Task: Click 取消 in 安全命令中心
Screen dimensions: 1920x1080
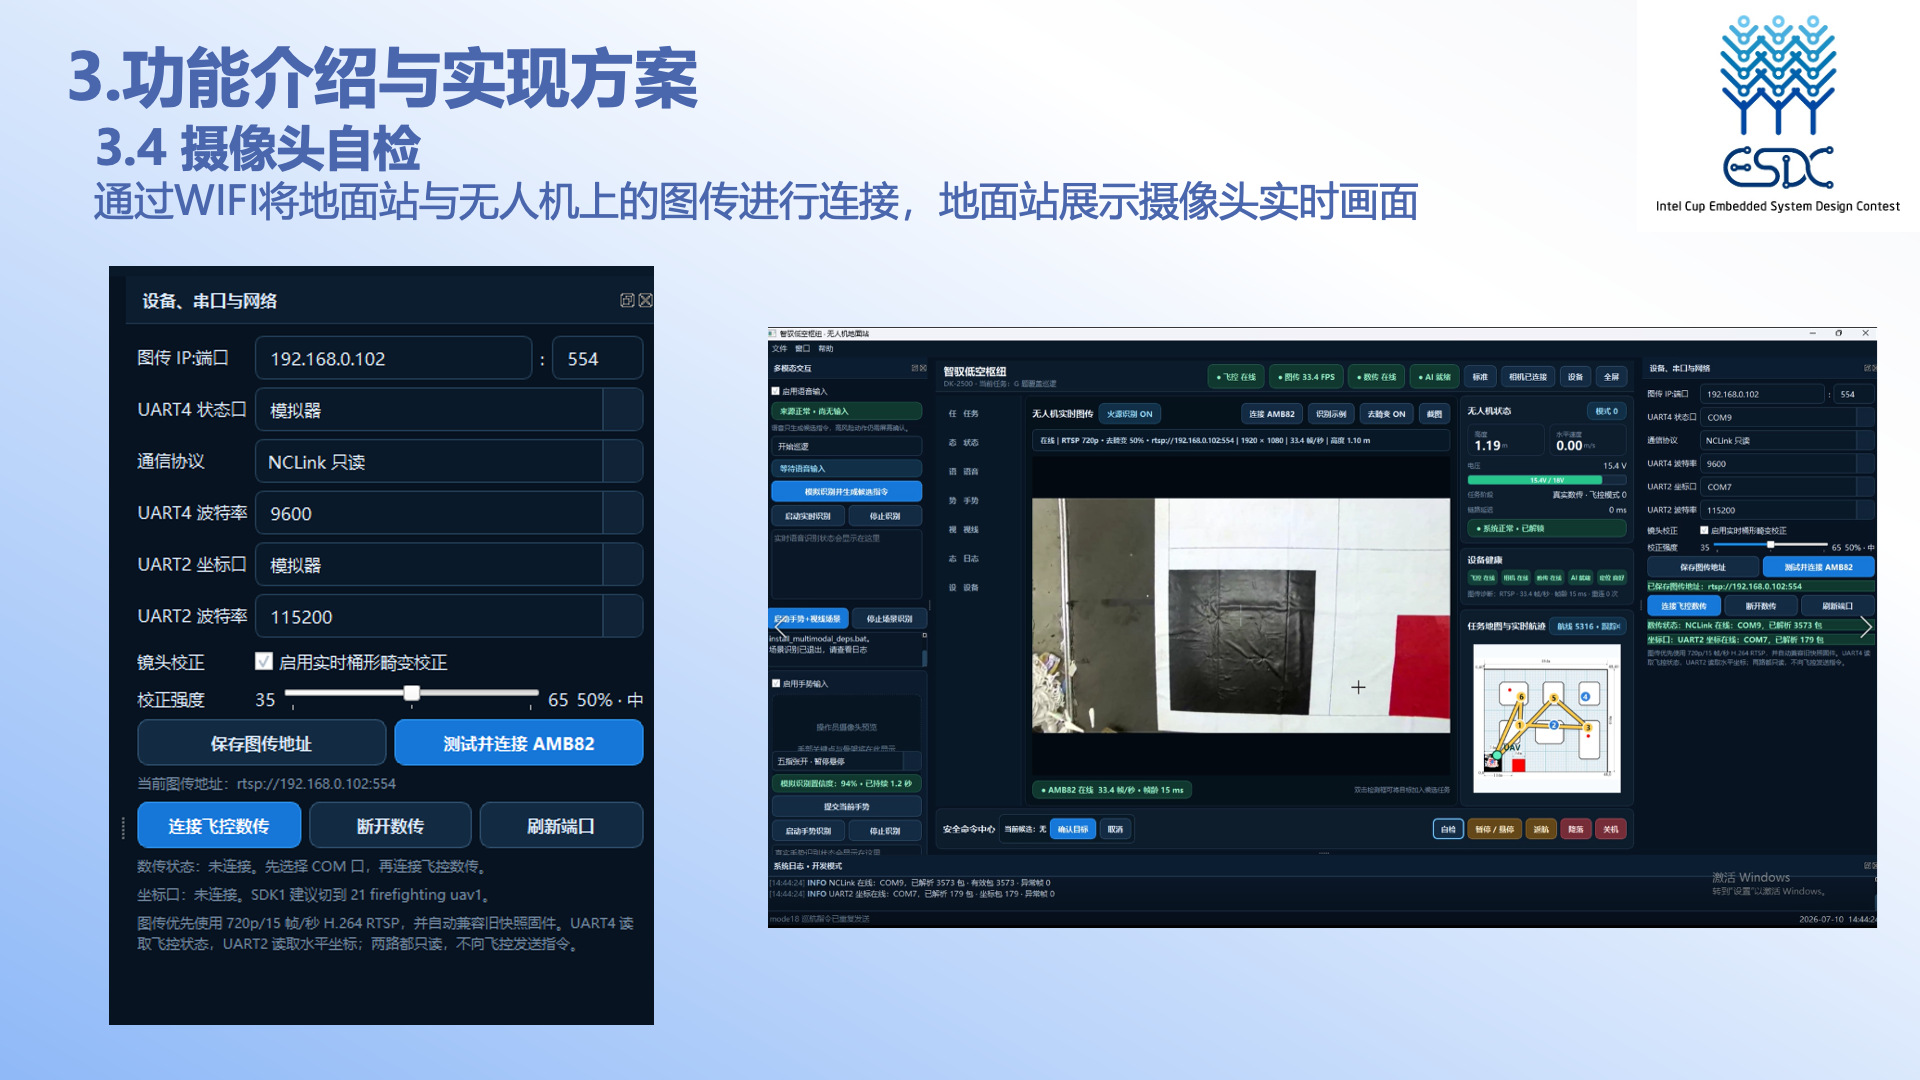Action: pos(1115,829)
